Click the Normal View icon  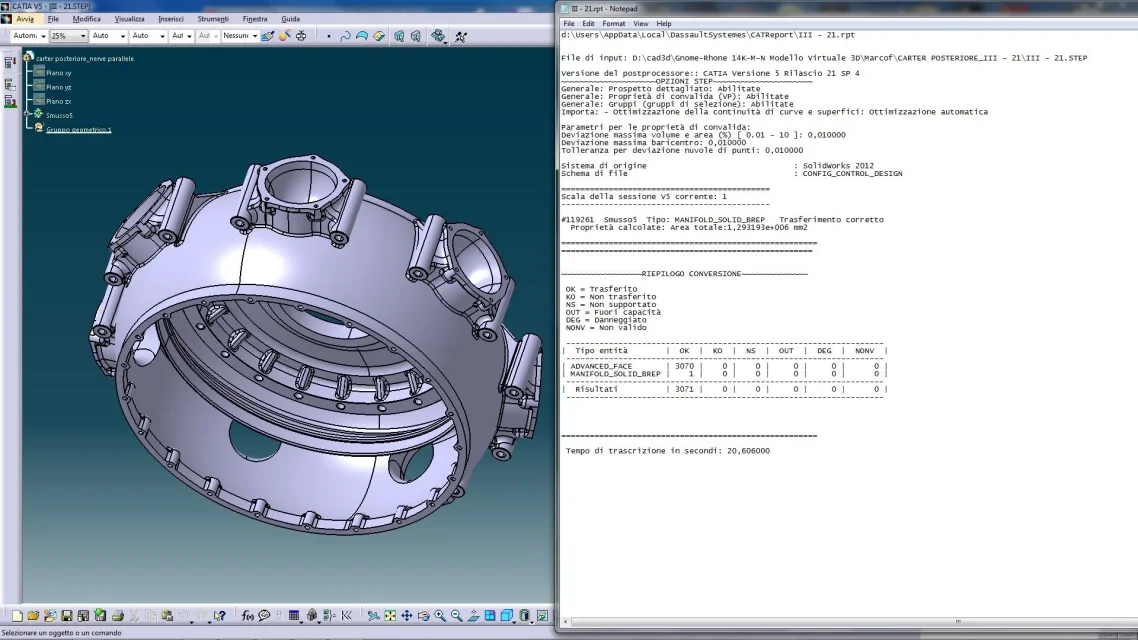click(x=474, y=616)
